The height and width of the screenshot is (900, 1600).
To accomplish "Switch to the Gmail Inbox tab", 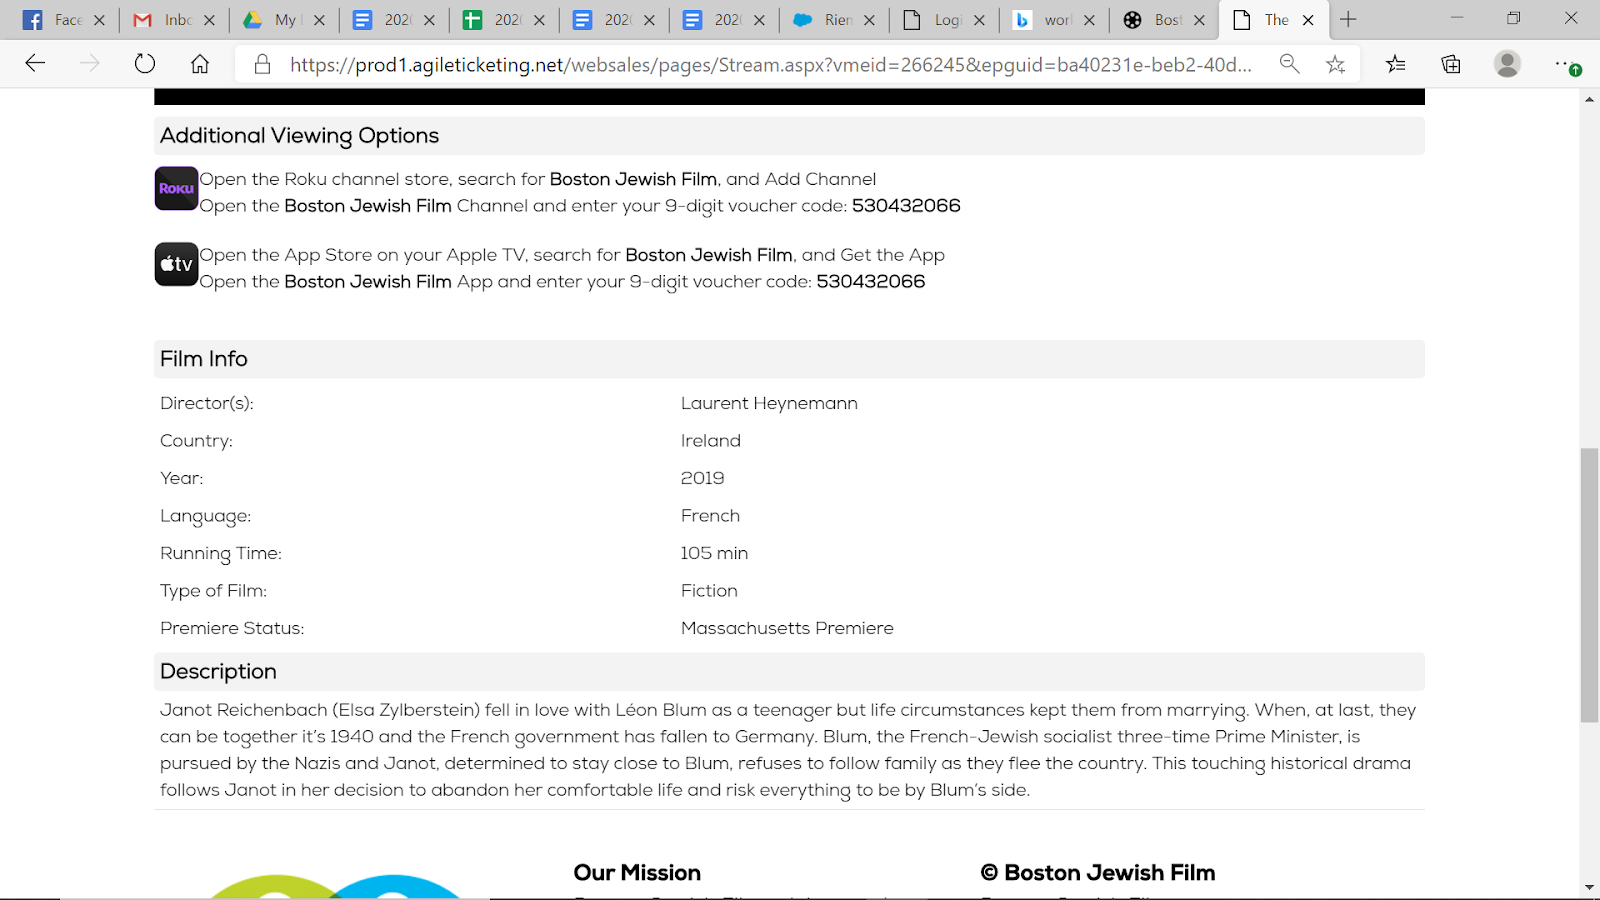I will click(x=162, y=20).
